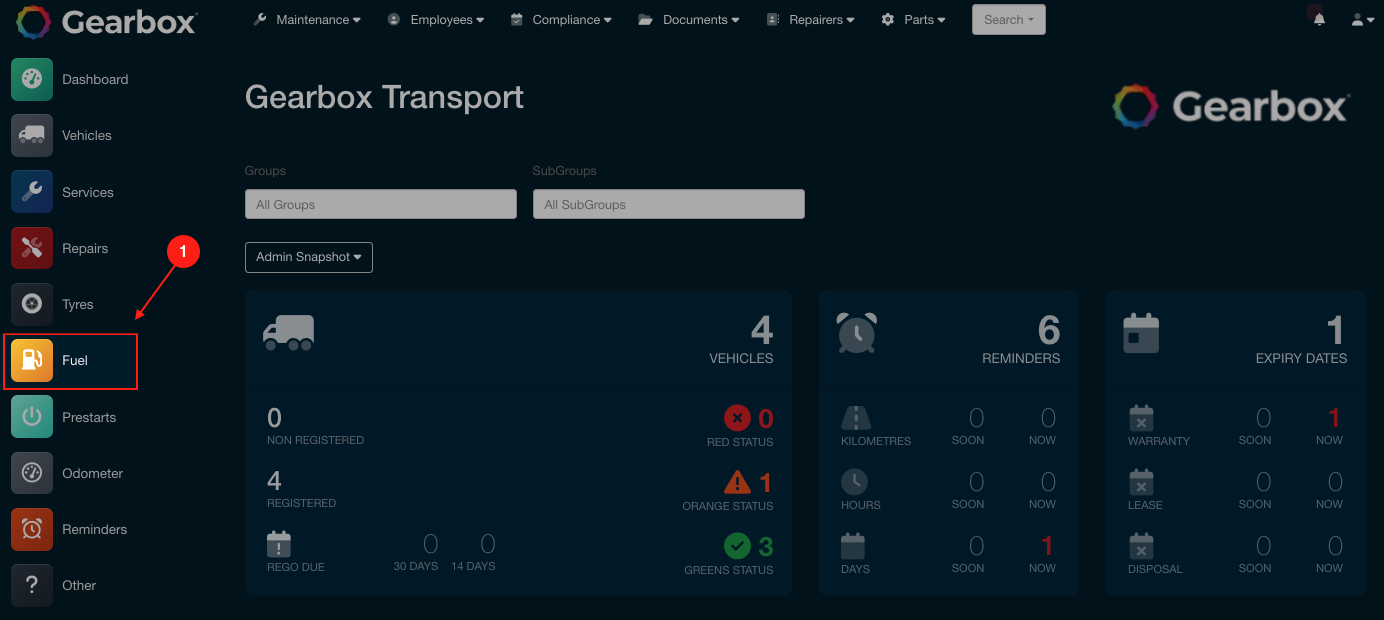Open the 4 Vehicles total count
Screen dimensions: 1384x620
[762, 330]
